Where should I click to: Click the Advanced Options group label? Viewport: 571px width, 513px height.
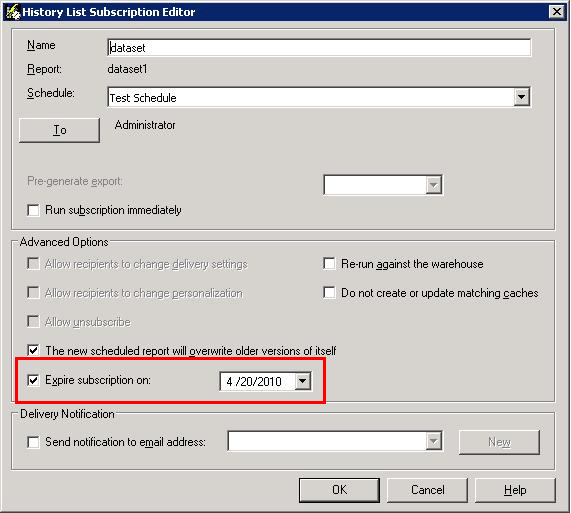coord(64,242)
